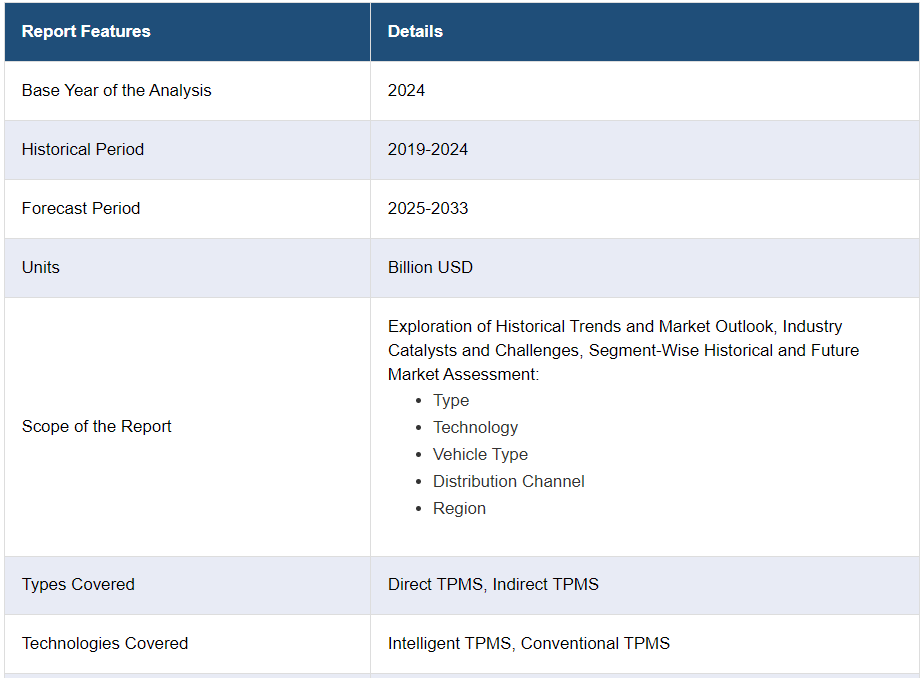Click the 2019-2024 historical period value
The height and width of the screenshot is (678, 923).
428,149
